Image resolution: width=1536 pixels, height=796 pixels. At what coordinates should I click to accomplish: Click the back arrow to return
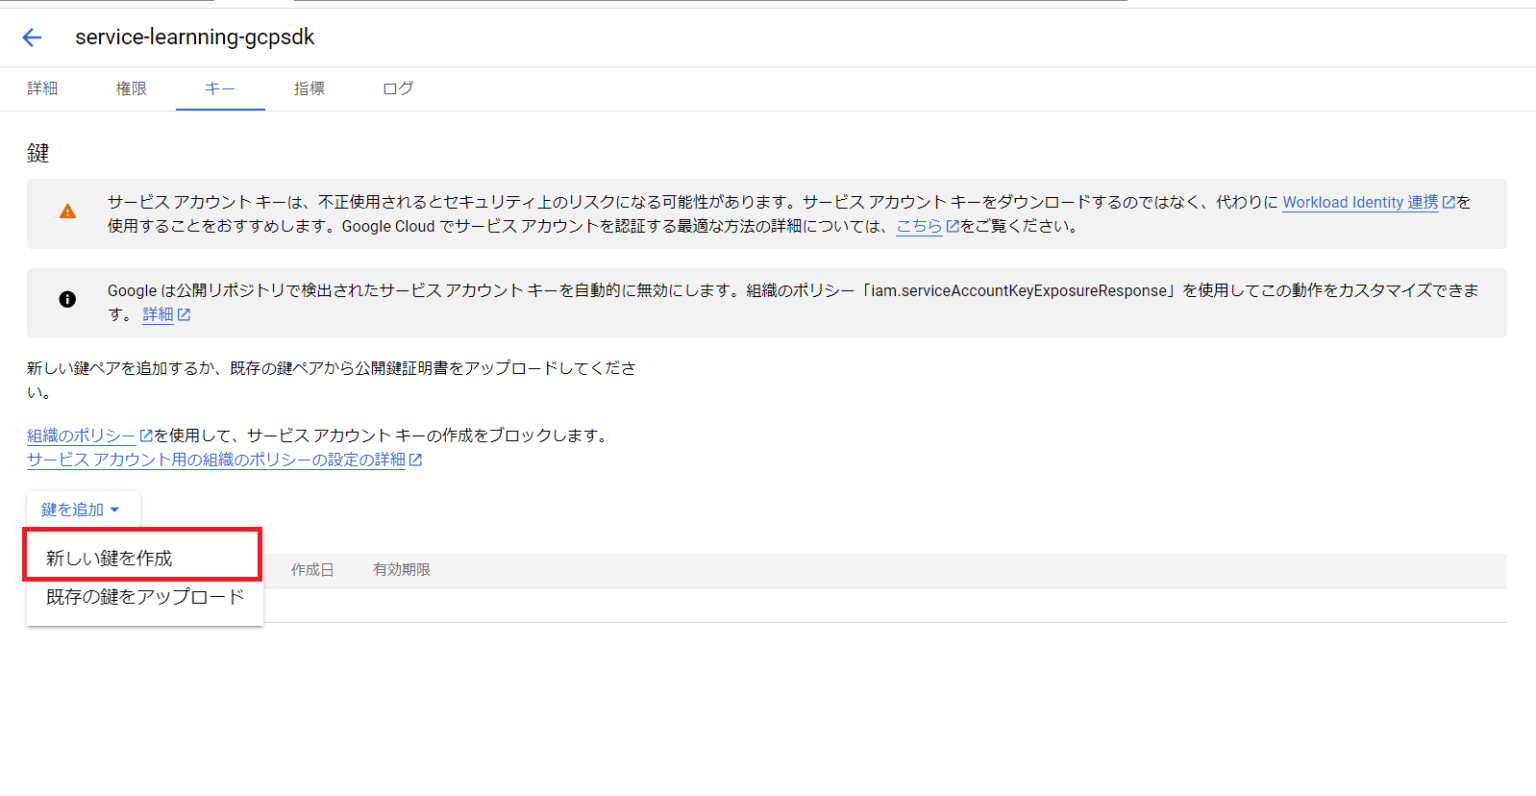point(31,37)
